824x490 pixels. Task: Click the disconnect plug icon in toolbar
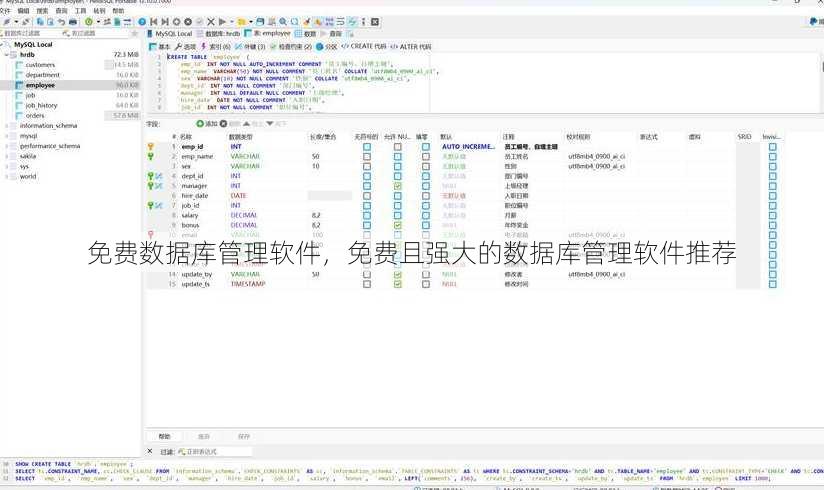click(26, 22)
